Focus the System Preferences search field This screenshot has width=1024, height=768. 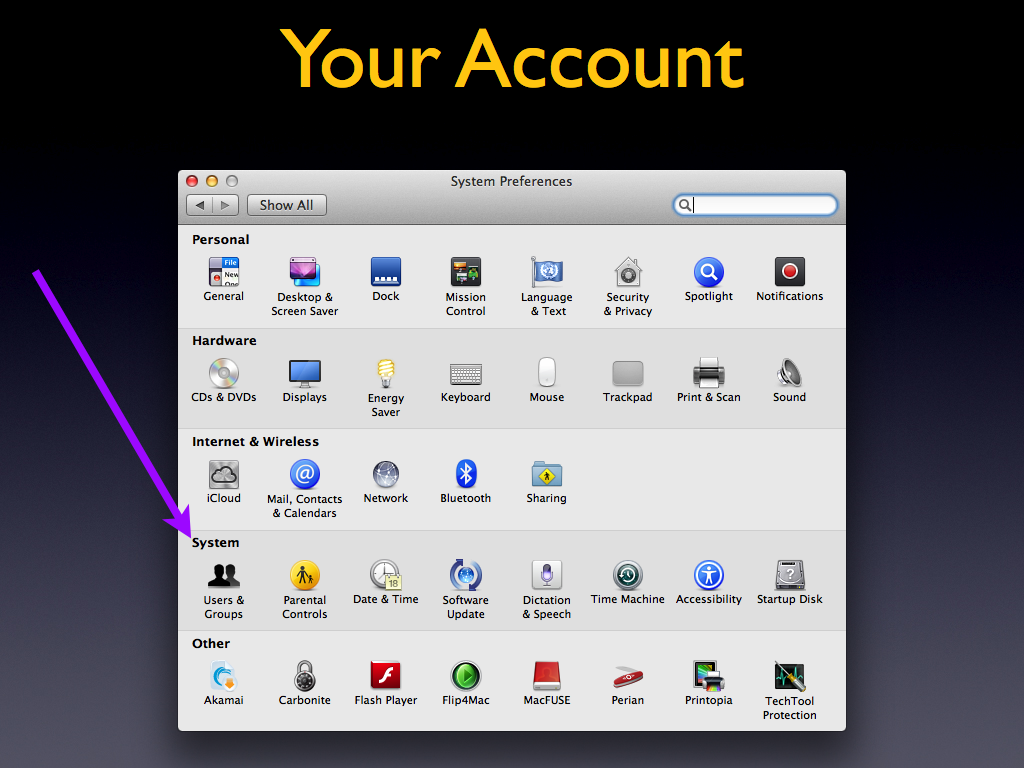[x=755, y=205]
